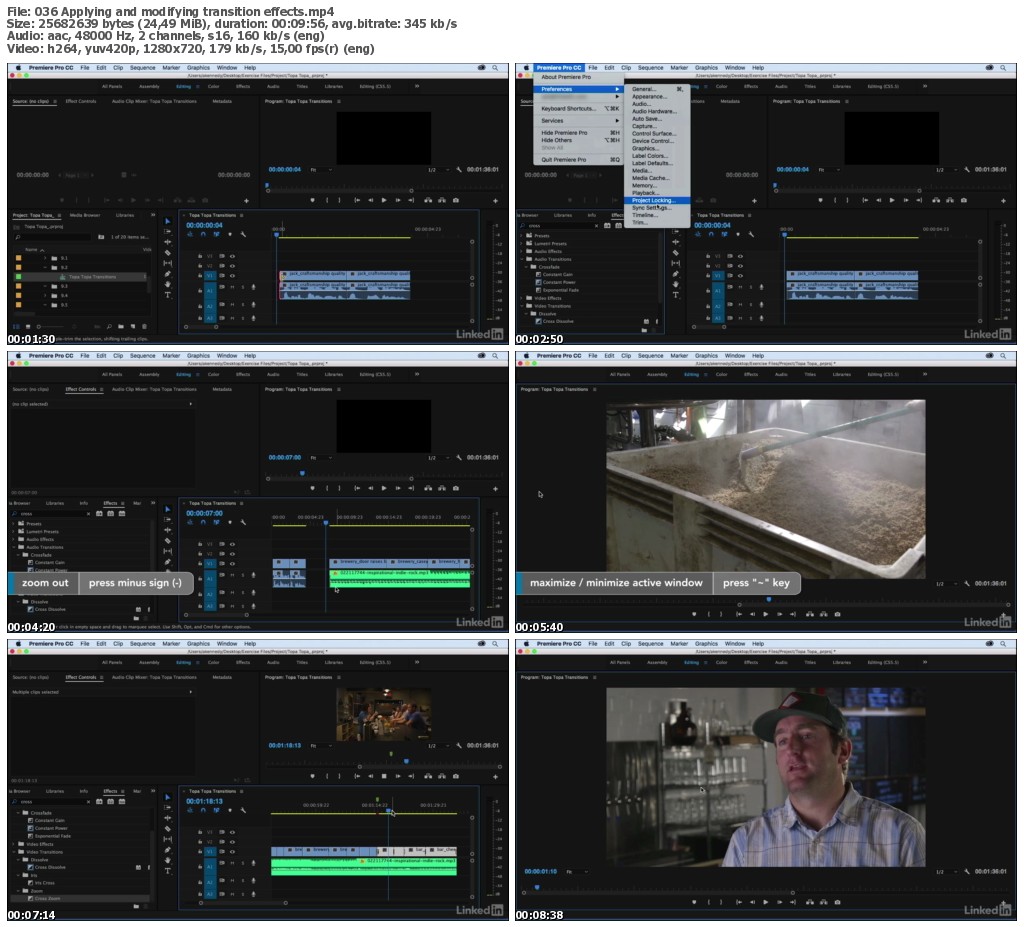The height and width of the screenshot is (927, 1024).
Task: Select Quit Premiere Pro in the 00:02:50 menu
Action: [x=579, y=159]
